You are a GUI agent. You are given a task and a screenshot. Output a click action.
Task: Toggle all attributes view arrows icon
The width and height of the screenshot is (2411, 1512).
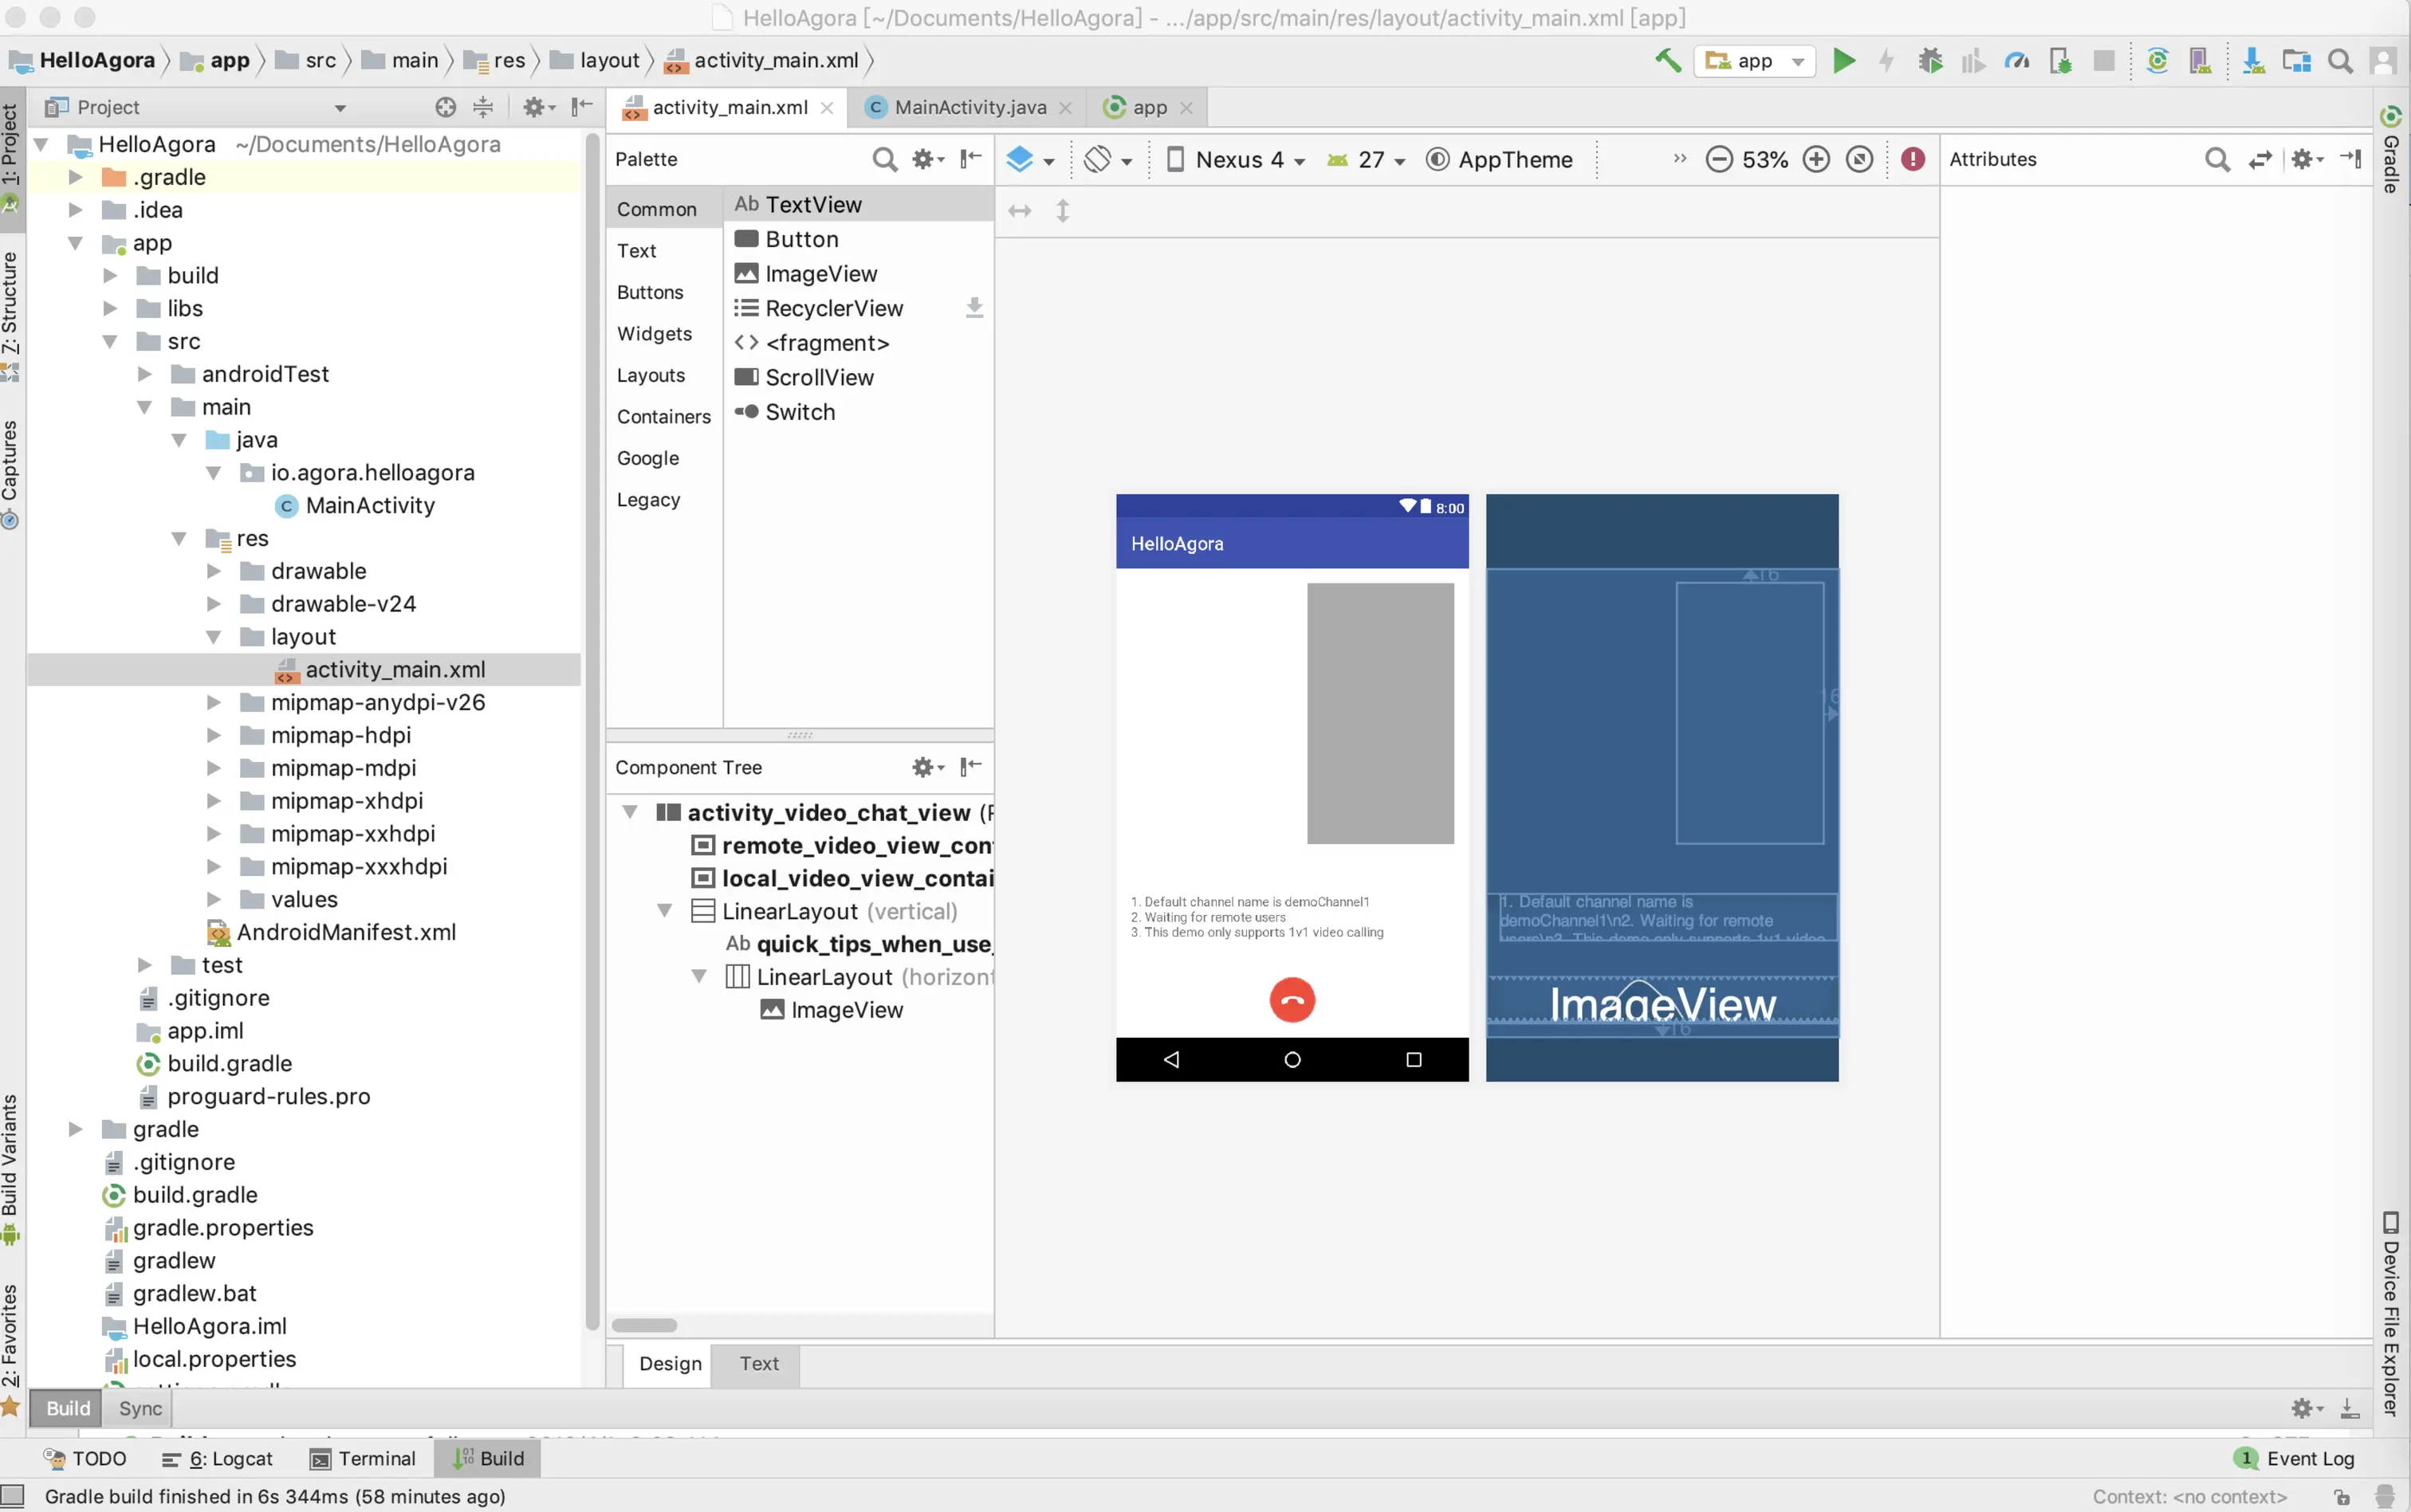point(2260,159)
